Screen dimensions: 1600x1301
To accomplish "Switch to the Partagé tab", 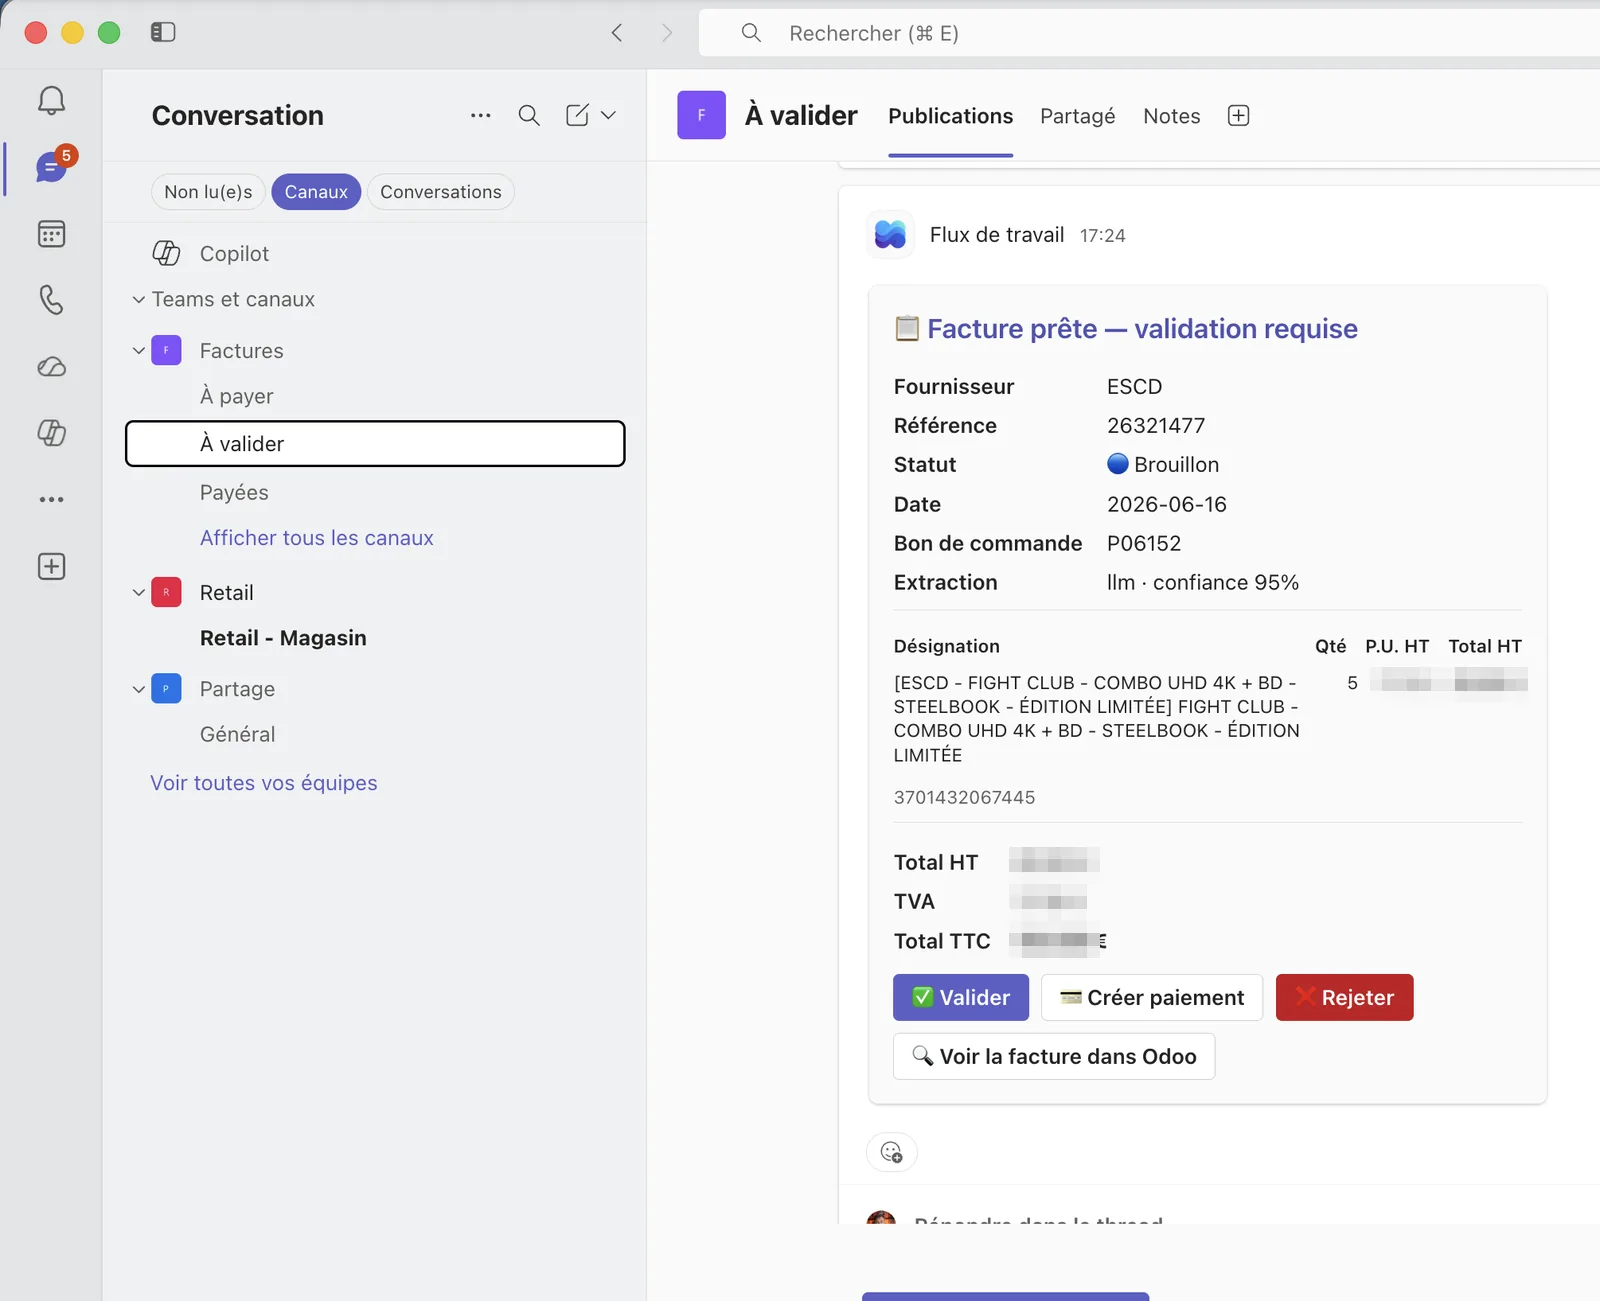I will click(x=1077, y=116).
